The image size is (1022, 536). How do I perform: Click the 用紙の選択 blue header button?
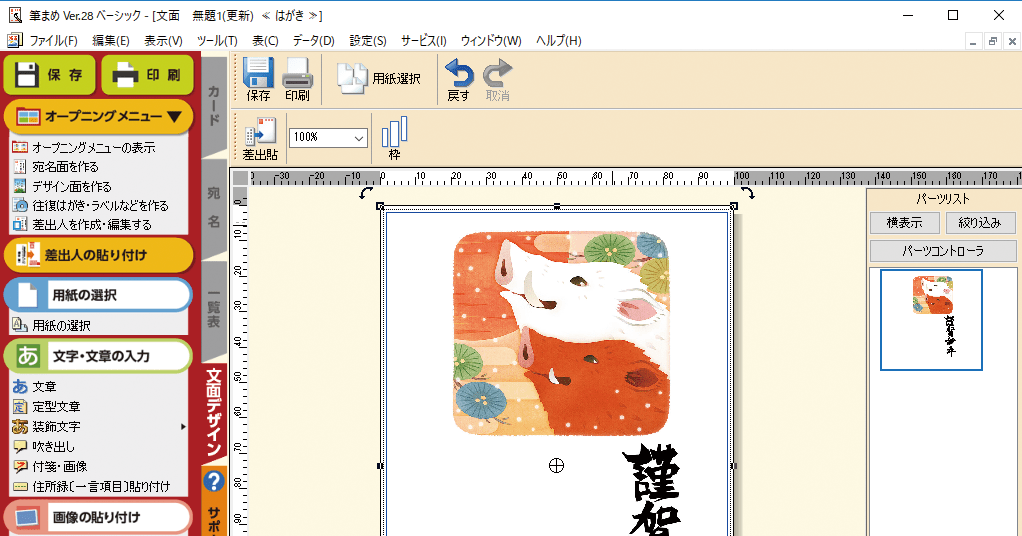coord(98,295)
